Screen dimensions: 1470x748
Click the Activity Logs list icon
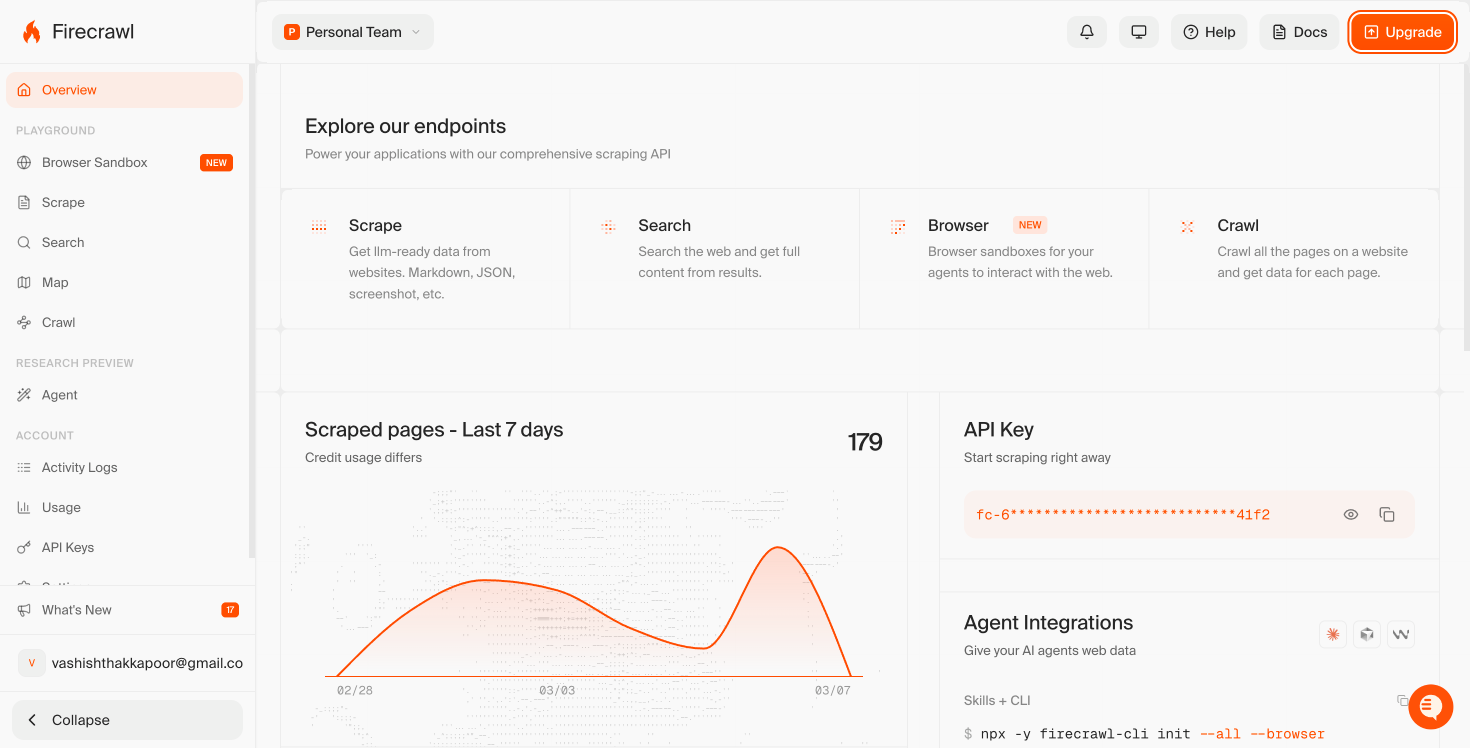[24, 467]
